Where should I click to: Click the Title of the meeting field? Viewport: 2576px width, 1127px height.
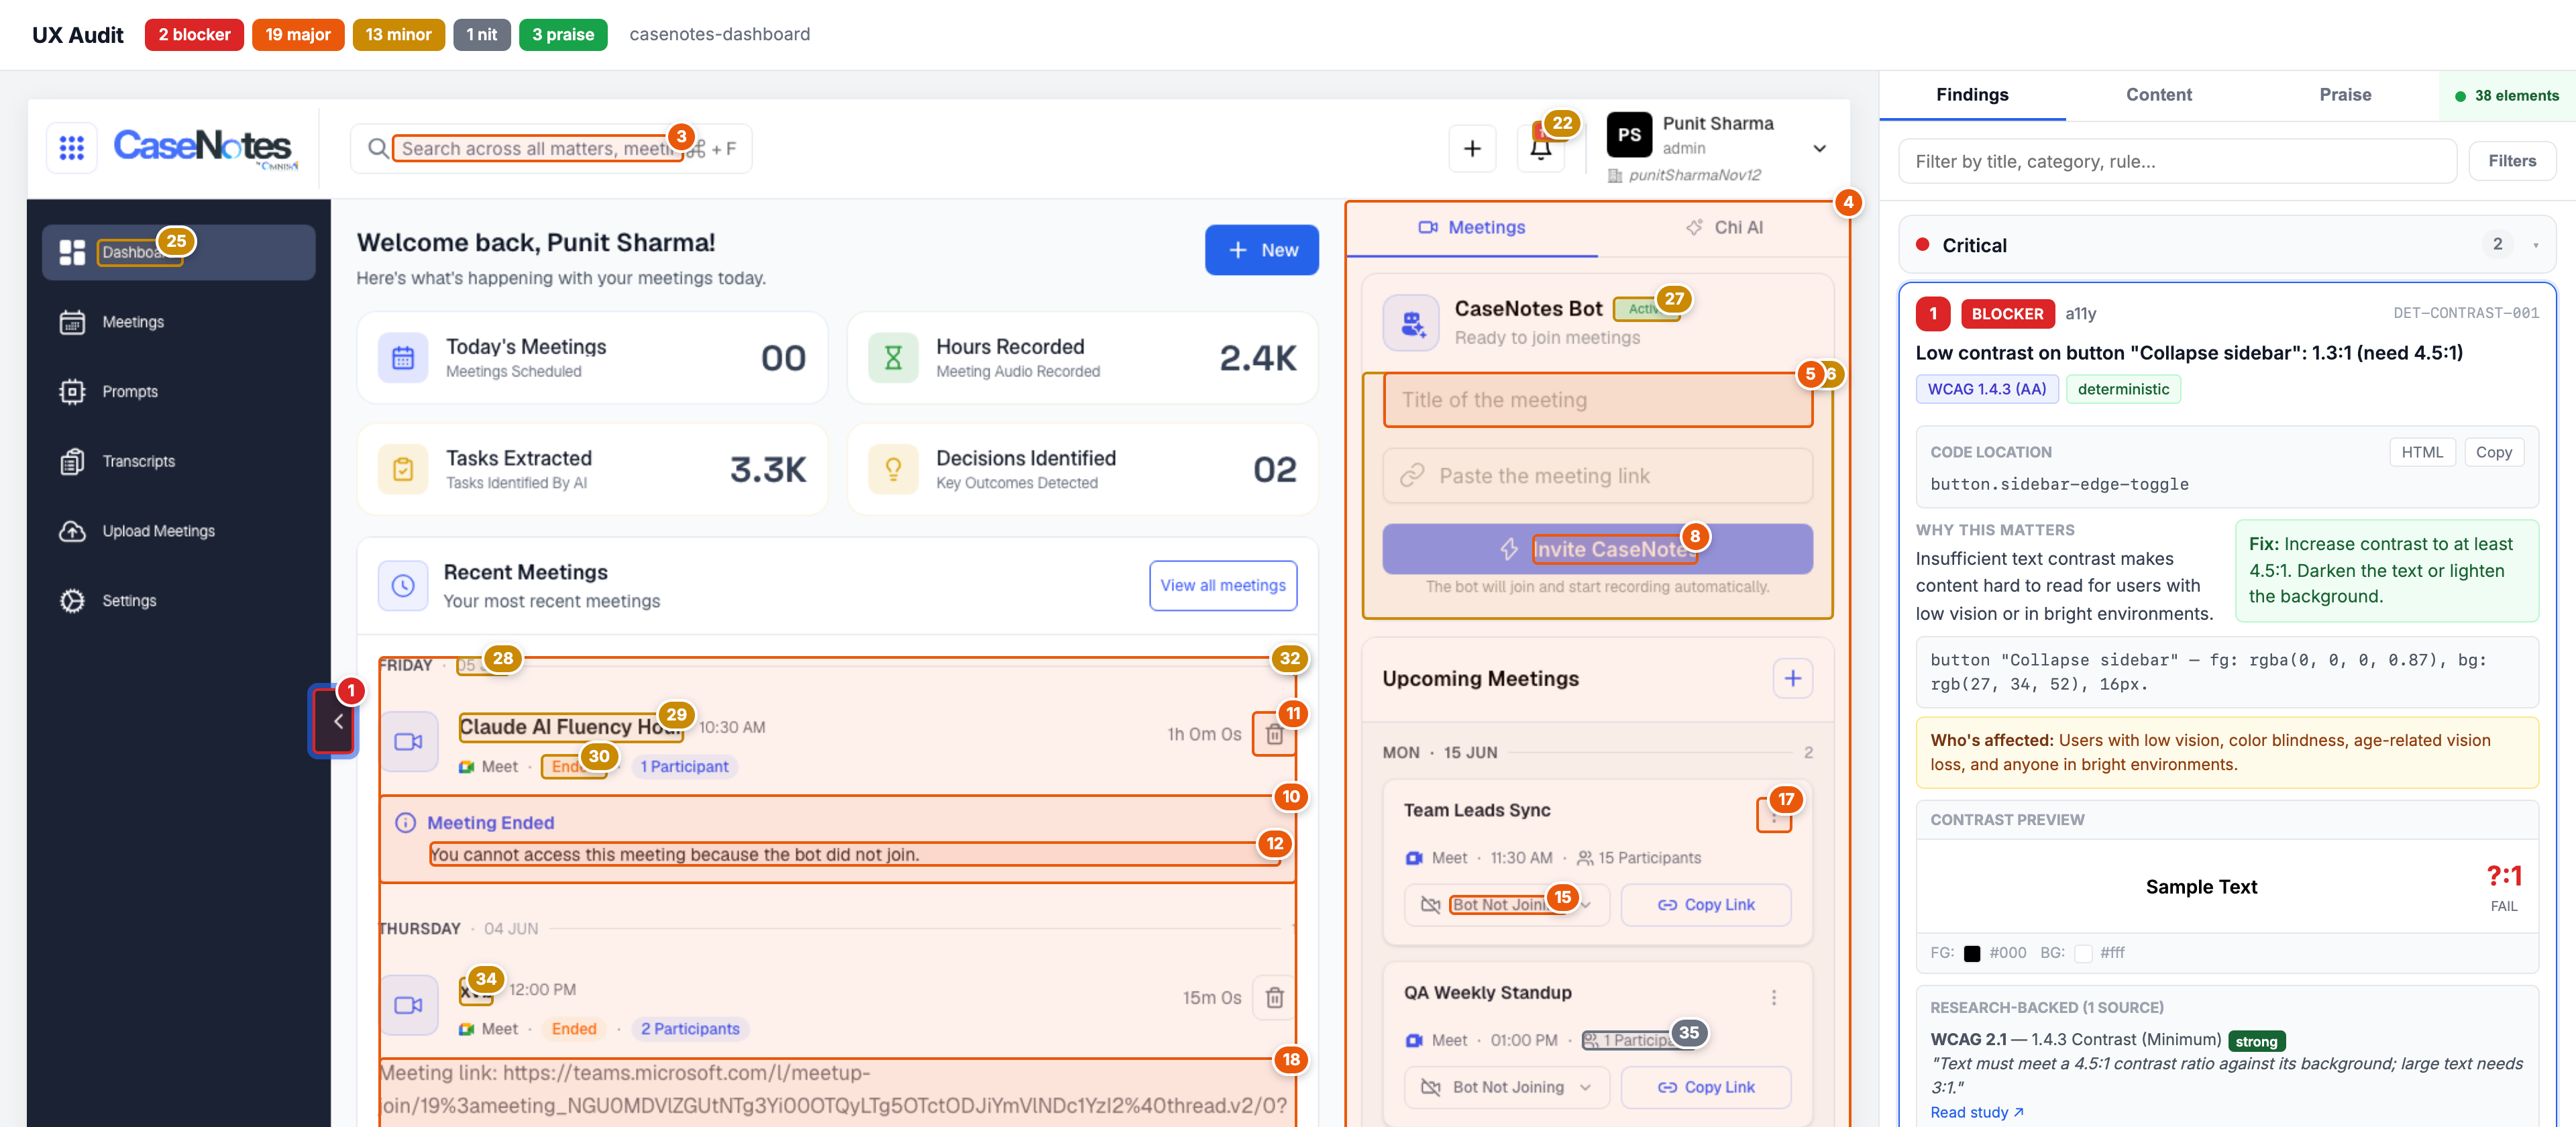[x=1597, y=400]
